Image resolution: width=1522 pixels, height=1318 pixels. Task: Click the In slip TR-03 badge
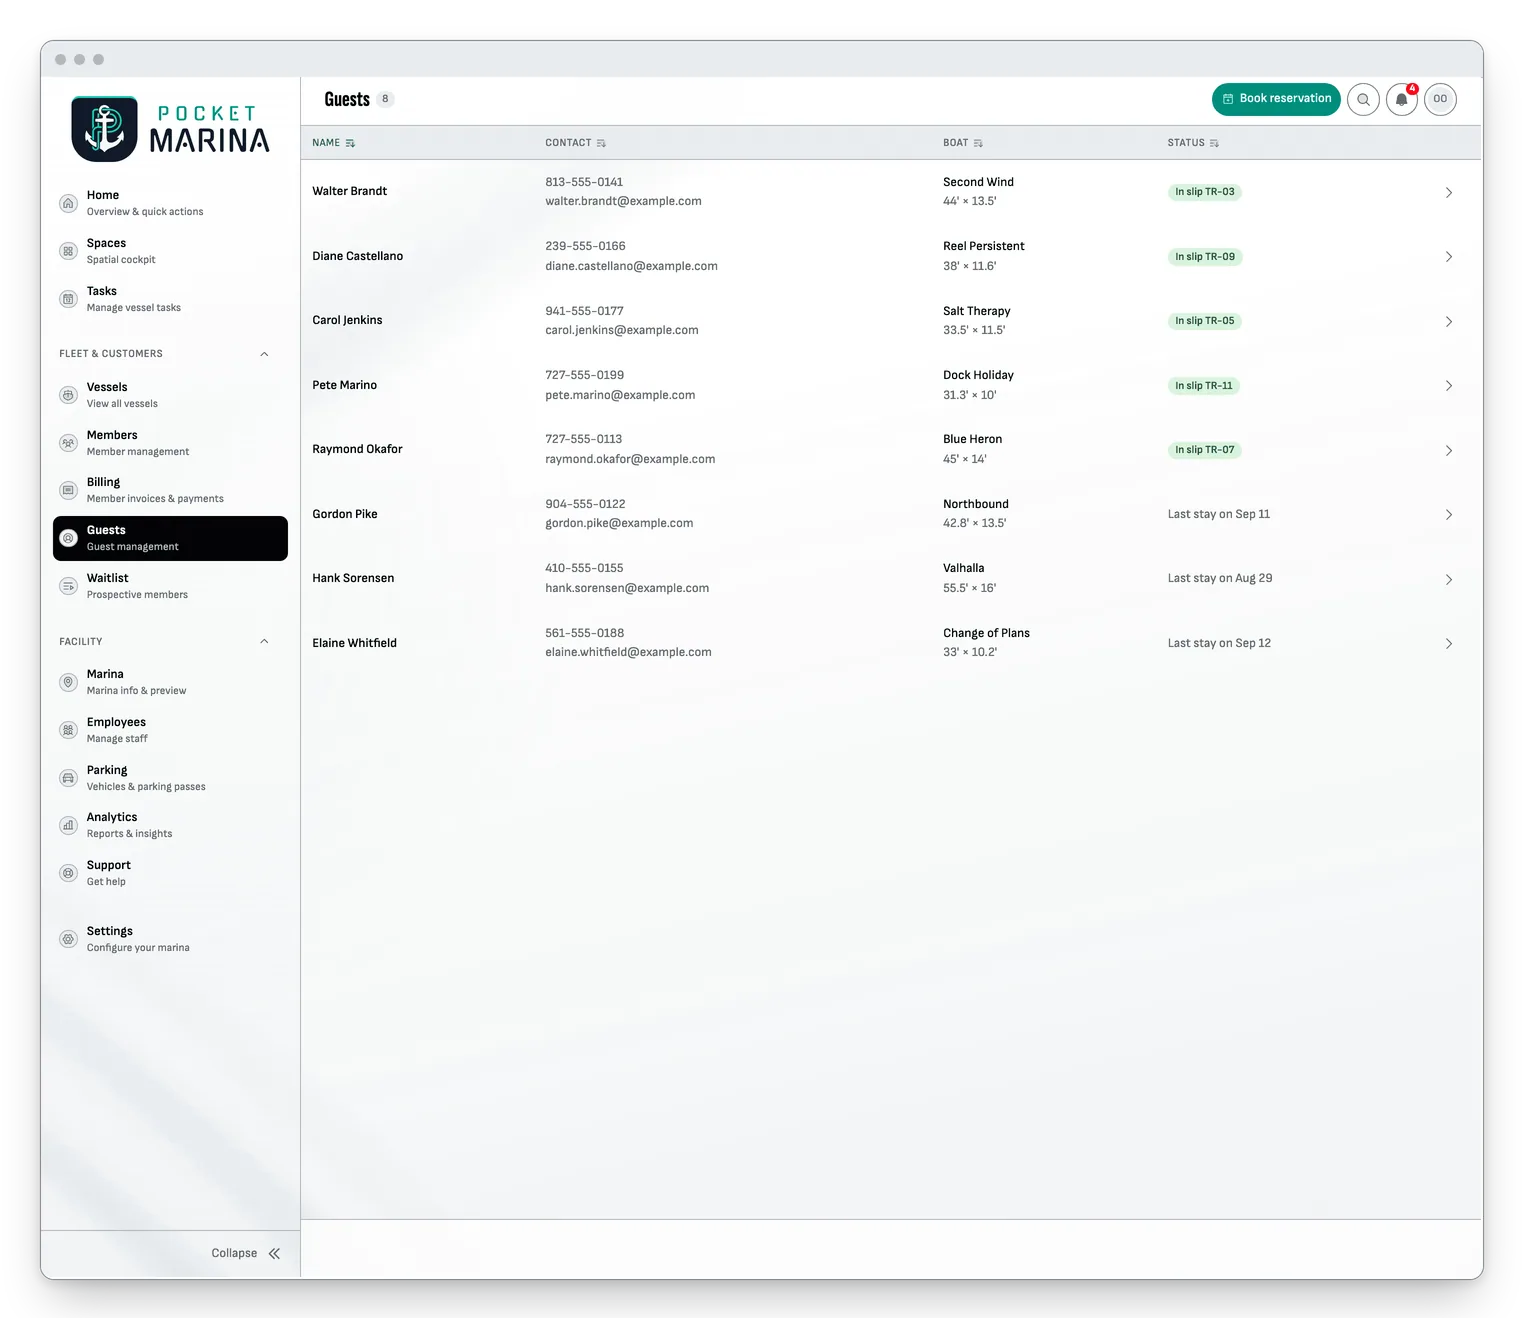(1205, 192)
